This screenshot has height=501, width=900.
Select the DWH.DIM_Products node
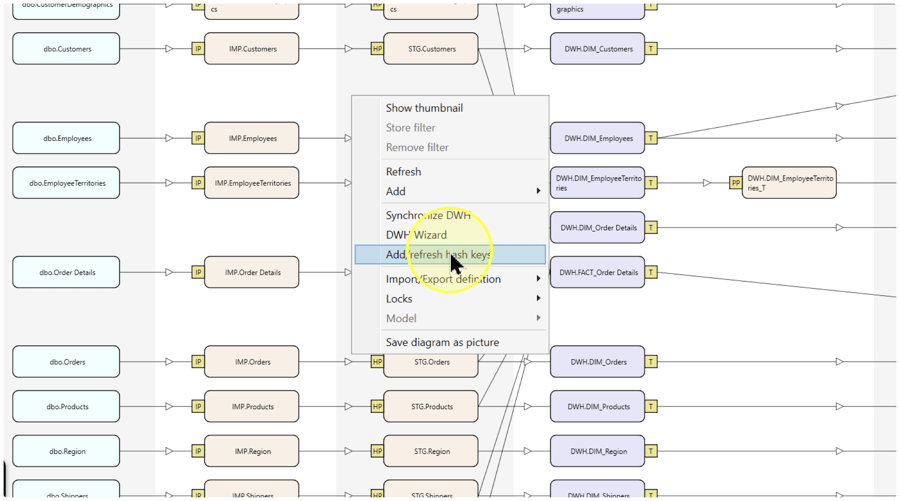point(598,406)
